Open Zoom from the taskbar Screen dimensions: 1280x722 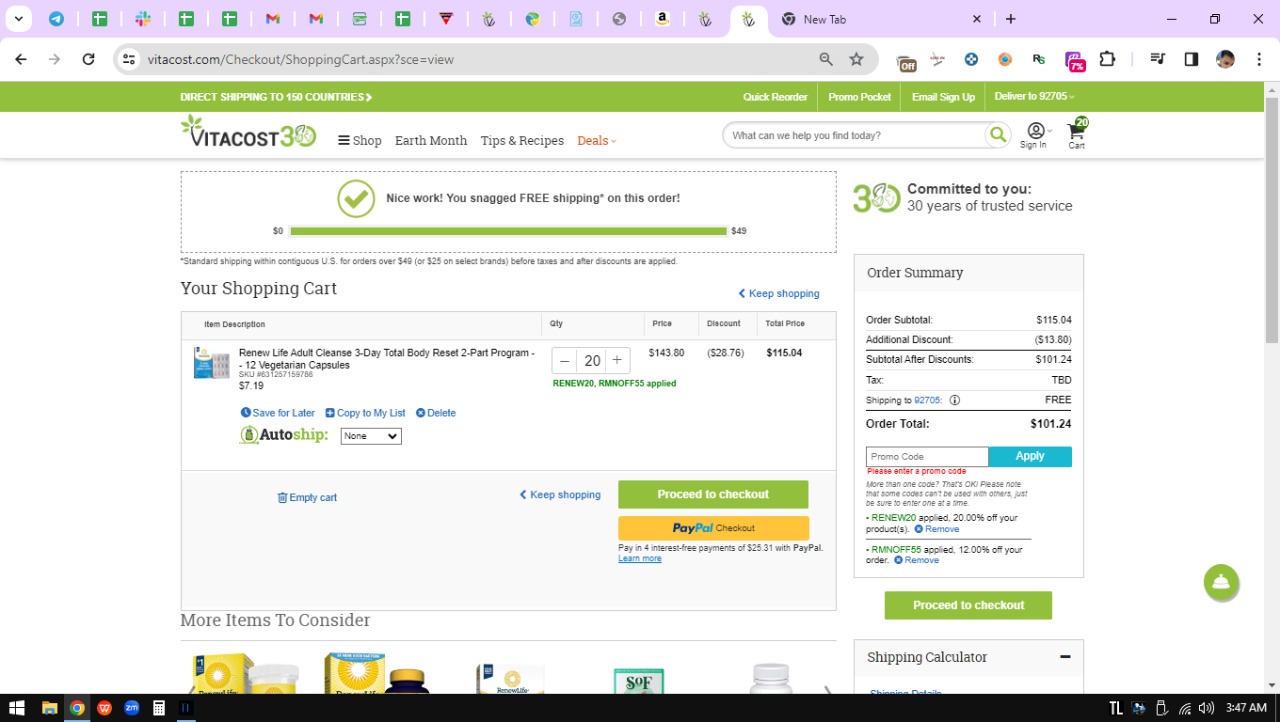coord(131,708)
